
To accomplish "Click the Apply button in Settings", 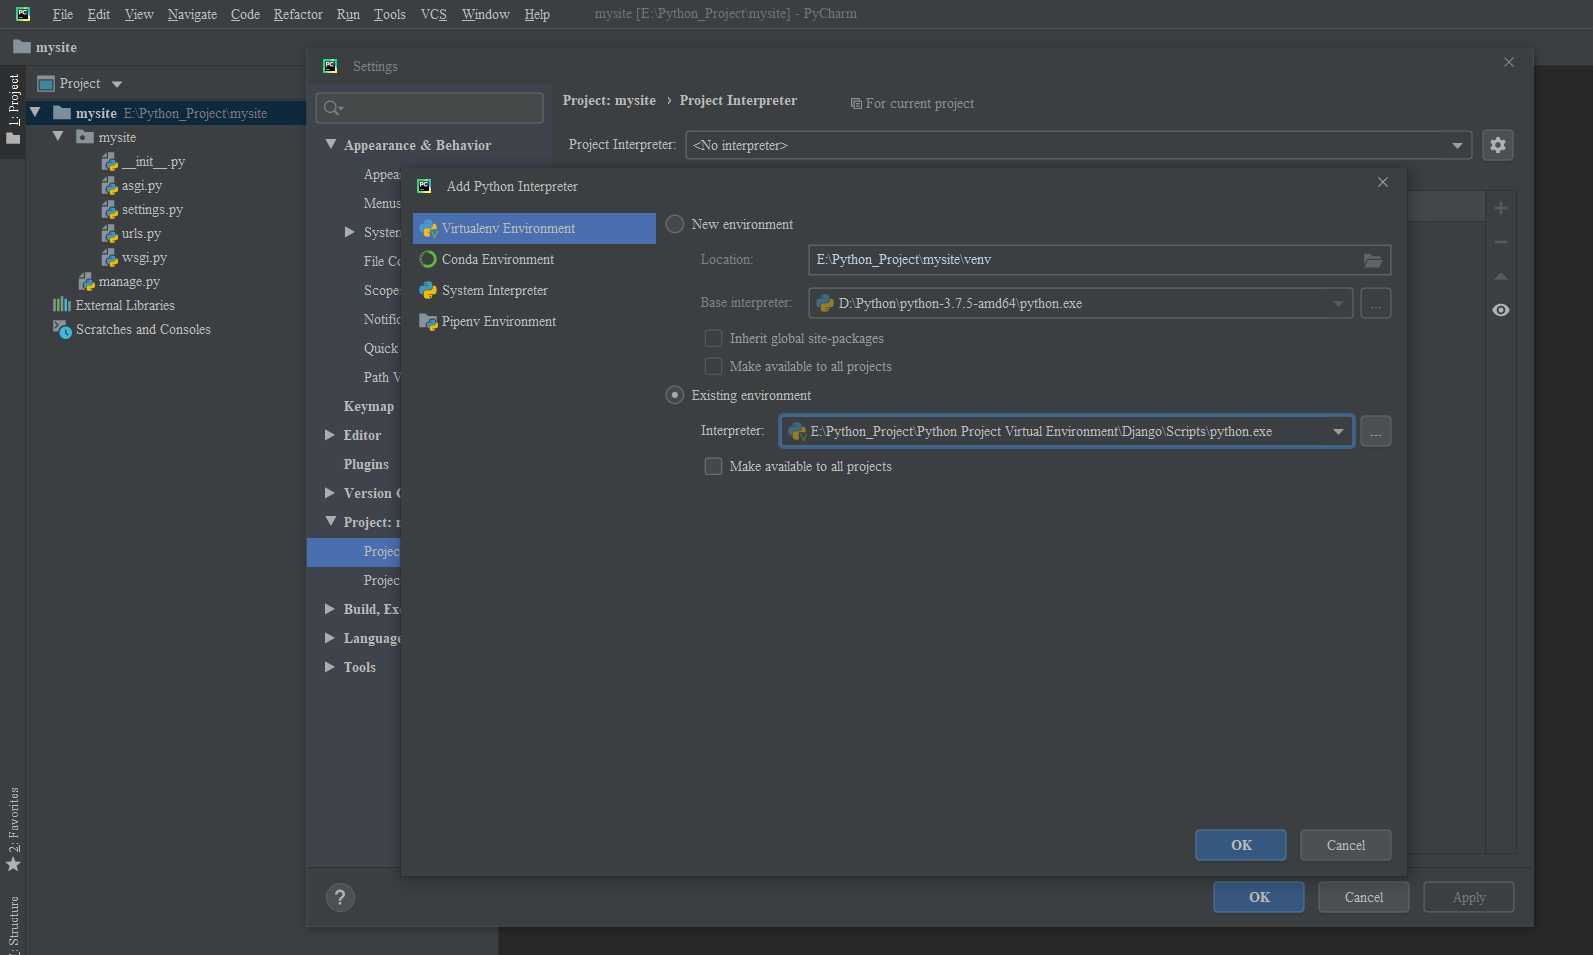I will (1469, 897).
